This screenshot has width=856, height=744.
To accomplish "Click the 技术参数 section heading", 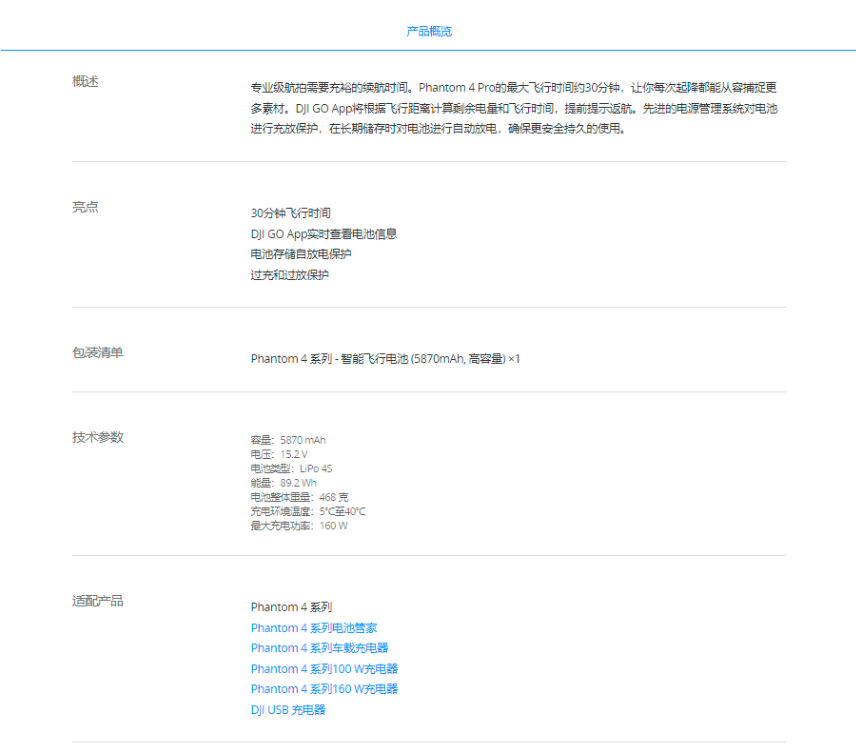I will pos(98,437).
